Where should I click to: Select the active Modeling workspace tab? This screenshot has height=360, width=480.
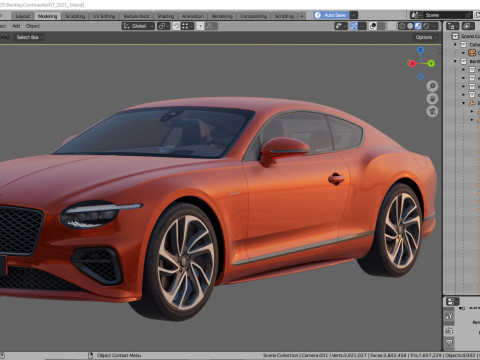(48, 16)
